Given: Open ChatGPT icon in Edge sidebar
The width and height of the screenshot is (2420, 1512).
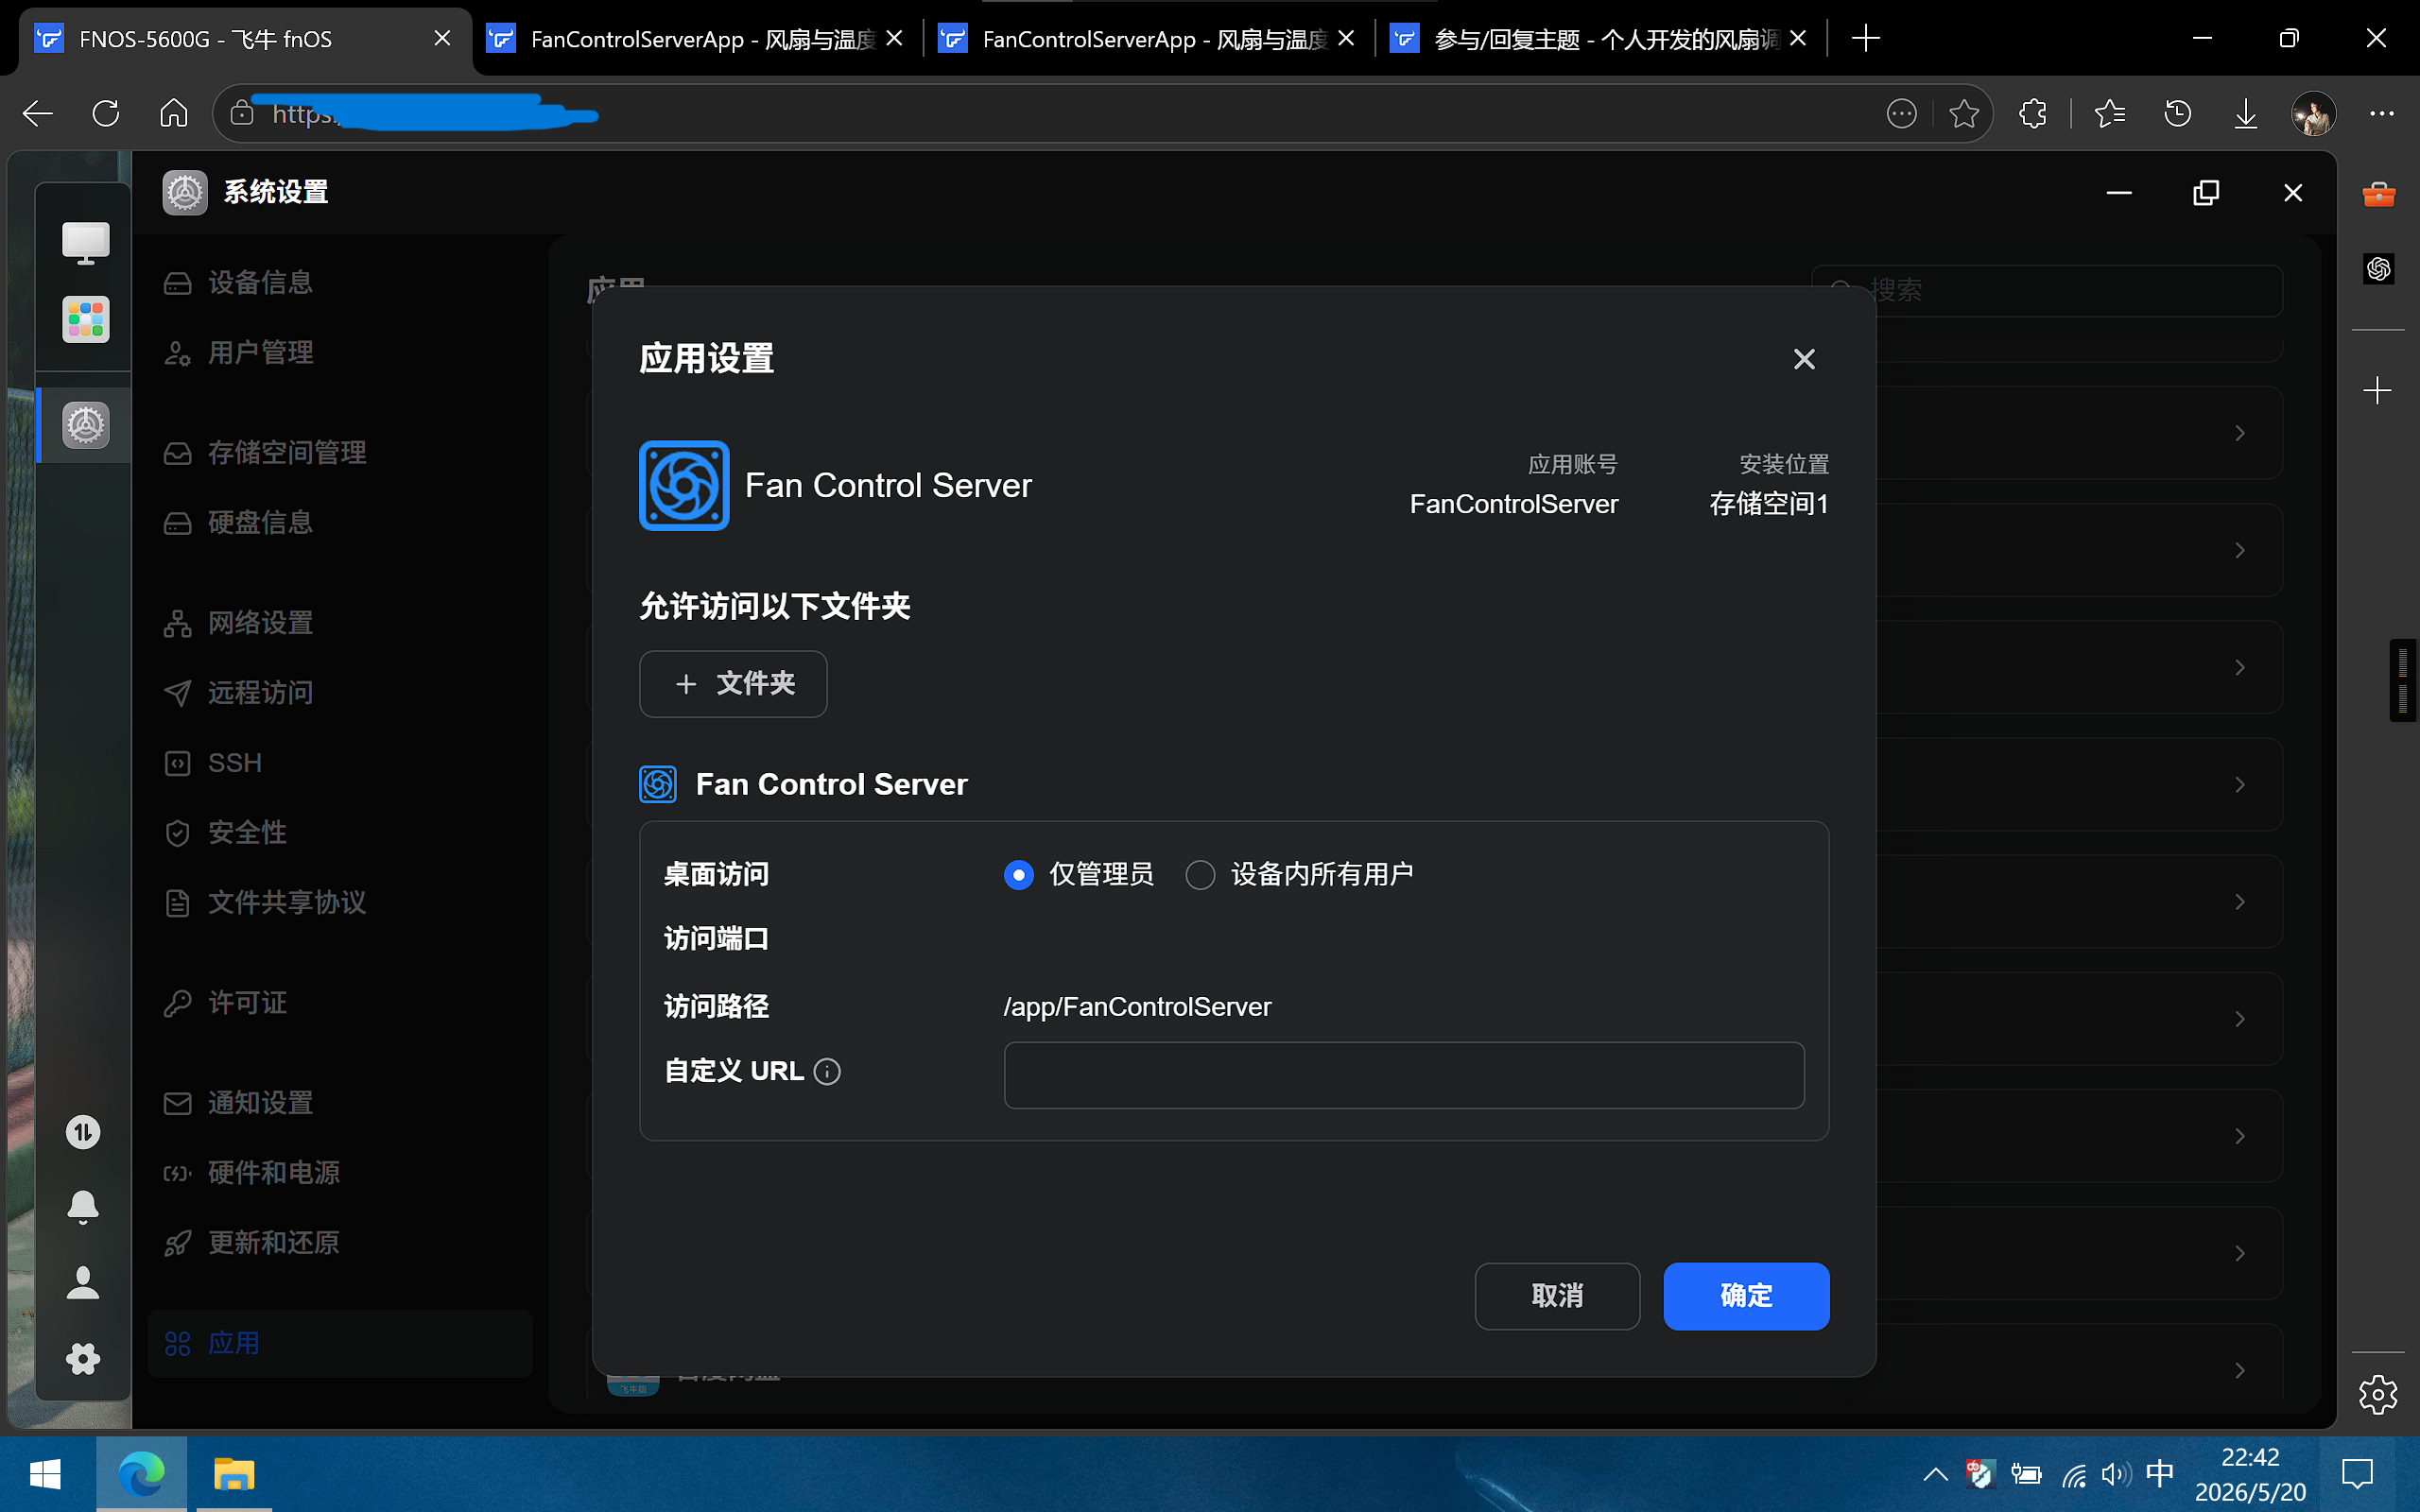Looking at the screenshot, I should pos(2378,269).
